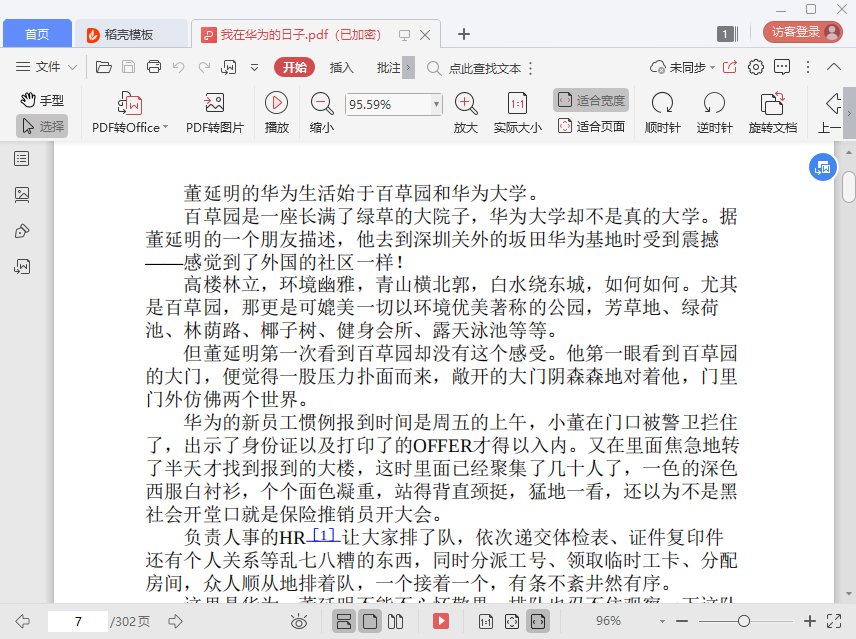
Task: Decrease zoom with minus button
Action: click(682, 621)
